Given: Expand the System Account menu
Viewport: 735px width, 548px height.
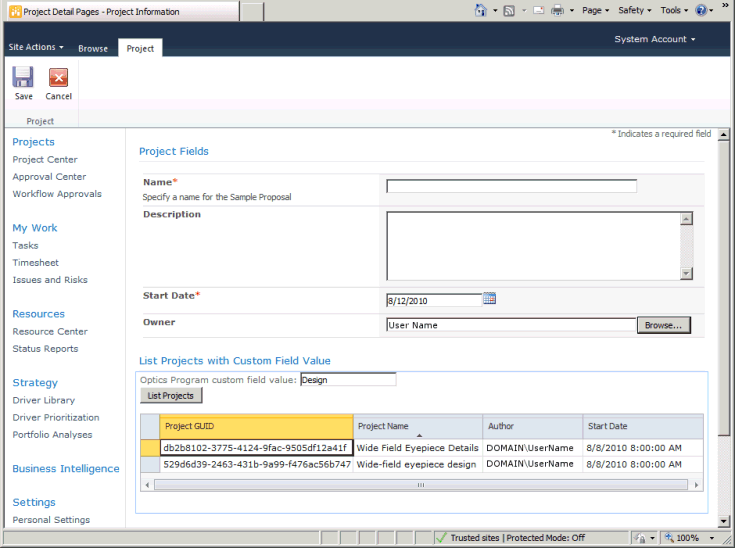Looking at the screenshot, I should click(x=655, y=39).
